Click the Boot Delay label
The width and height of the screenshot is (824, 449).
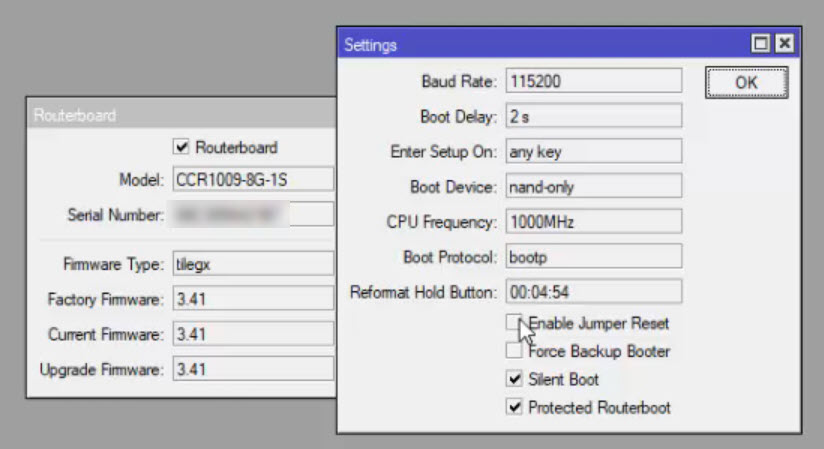tap(458, 116)
